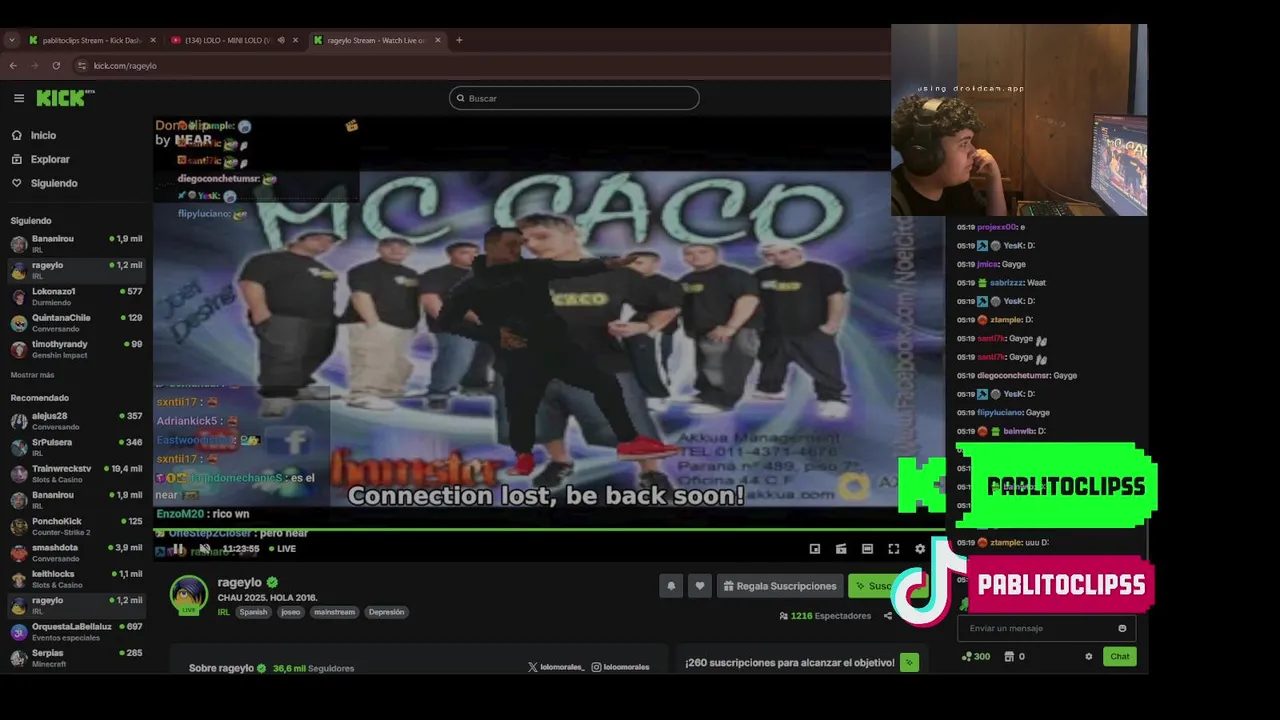Screen dimensions: 1280x720
Task: Toggle the notification bell for rageylo
Action: point(671,586)
